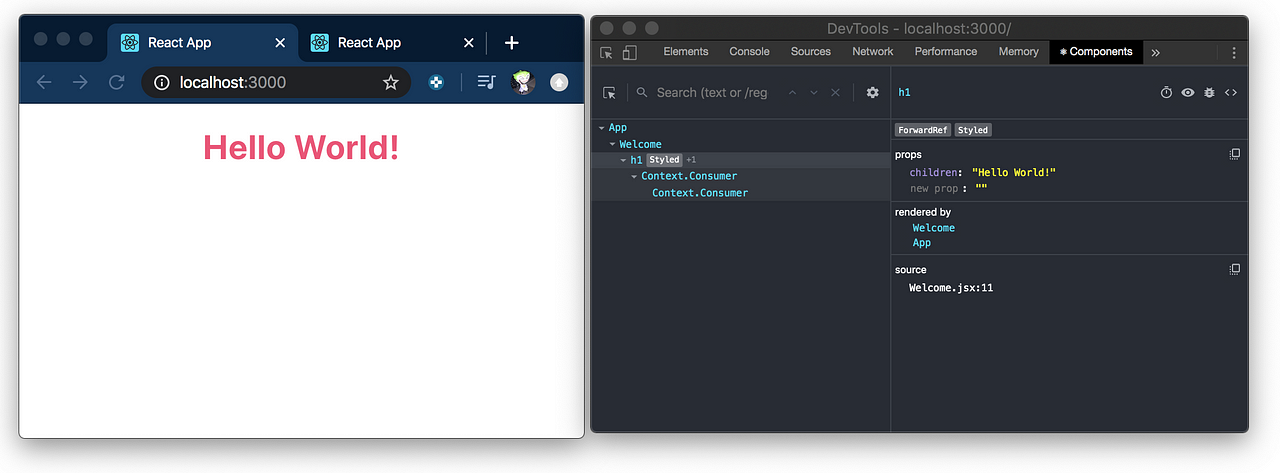This screenshot has height=473, width=1280.
Task: Select App in the component tree
Action: [x=618, y=128]
